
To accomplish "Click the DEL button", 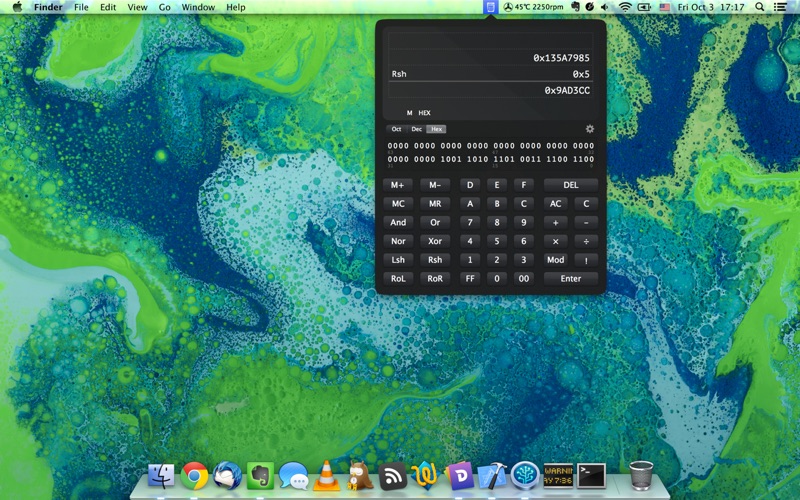I will 570,185.
